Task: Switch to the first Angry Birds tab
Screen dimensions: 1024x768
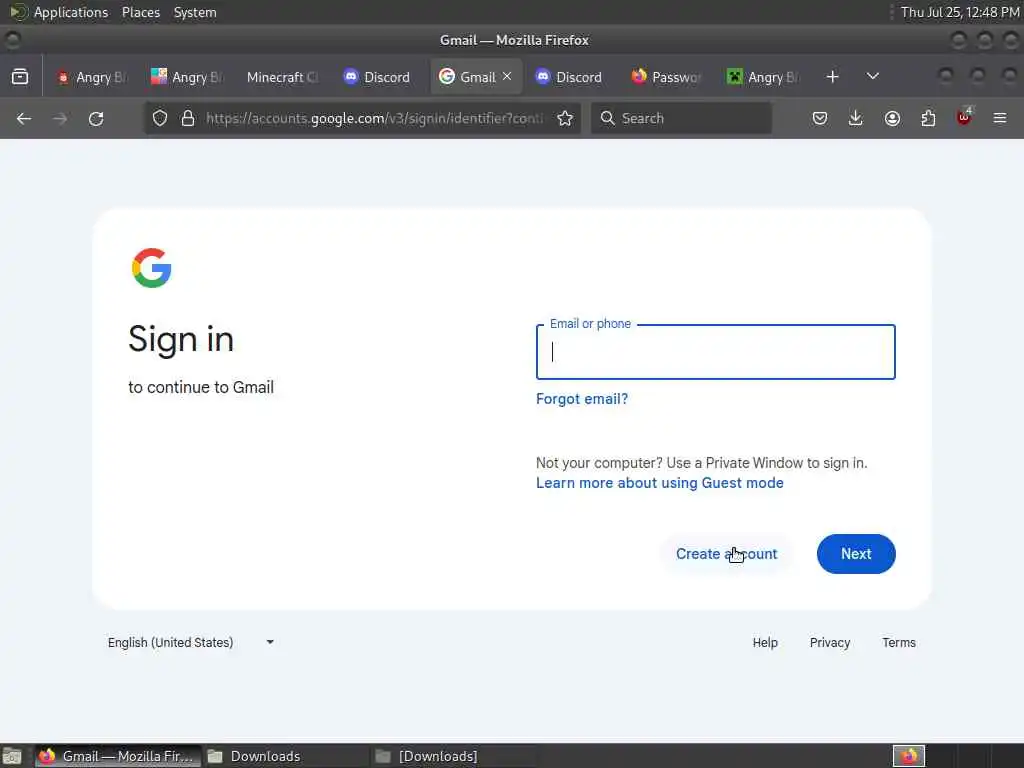Action: pos(91,77)
